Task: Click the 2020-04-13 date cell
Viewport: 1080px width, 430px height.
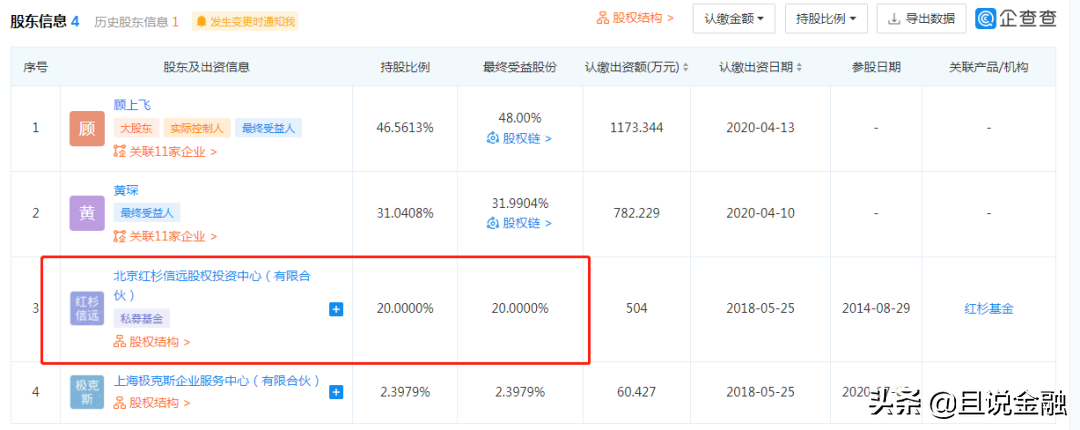Action: (x=760, y=128)
